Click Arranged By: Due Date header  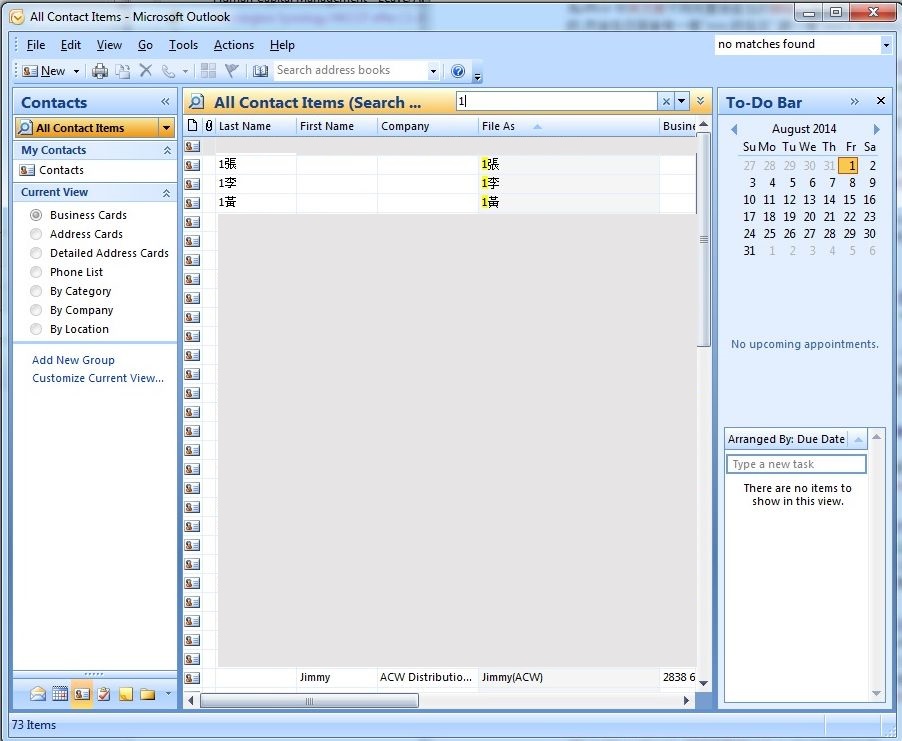tap(786, 439)
